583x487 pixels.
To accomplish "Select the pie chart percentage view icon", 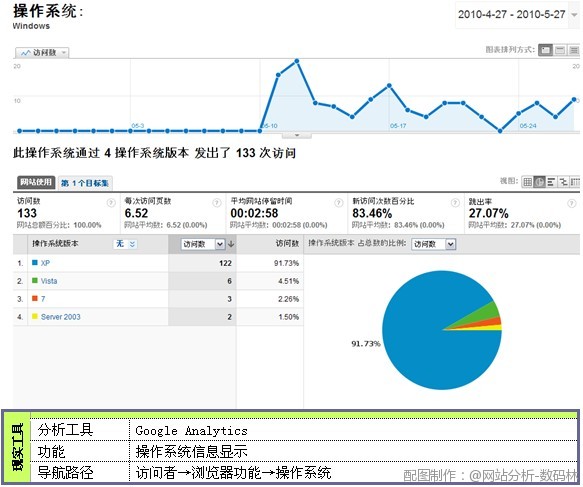I will coord(539,182).
